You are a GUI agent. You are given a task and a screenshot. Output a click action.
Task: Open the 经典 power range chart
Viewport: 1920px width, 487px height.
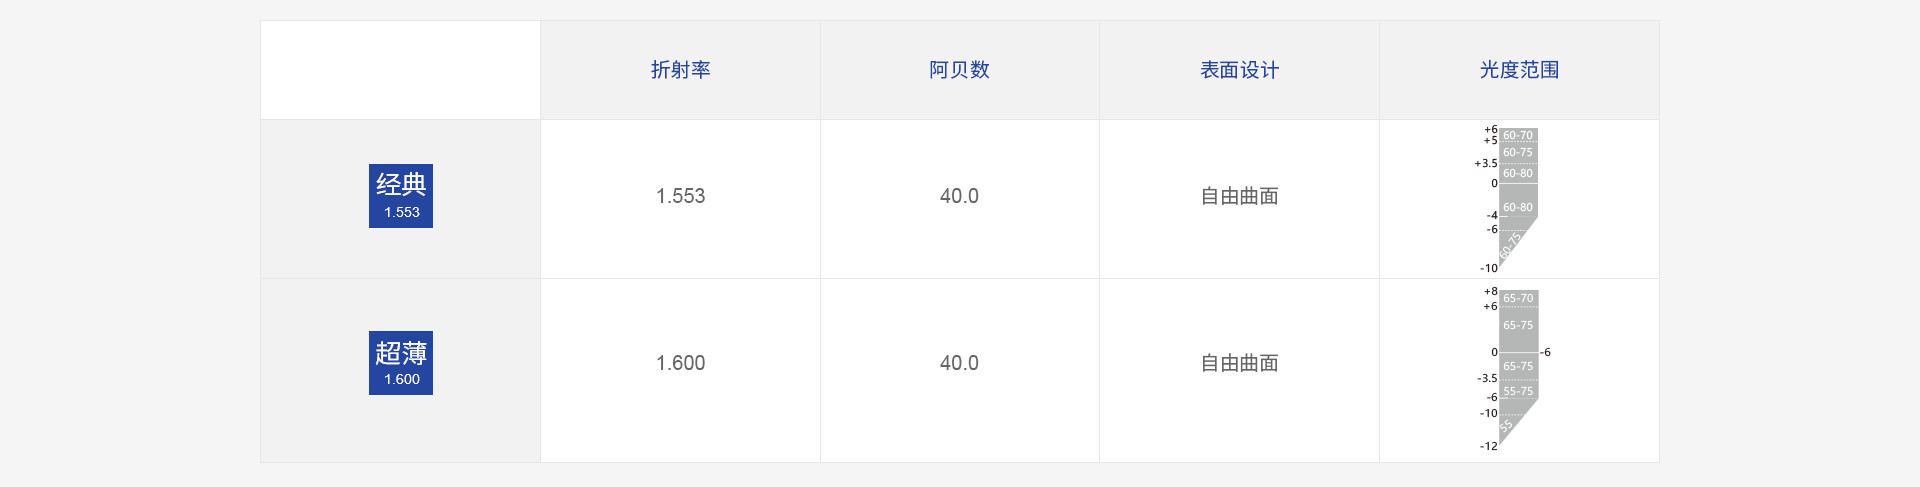tap(1511, 199)
